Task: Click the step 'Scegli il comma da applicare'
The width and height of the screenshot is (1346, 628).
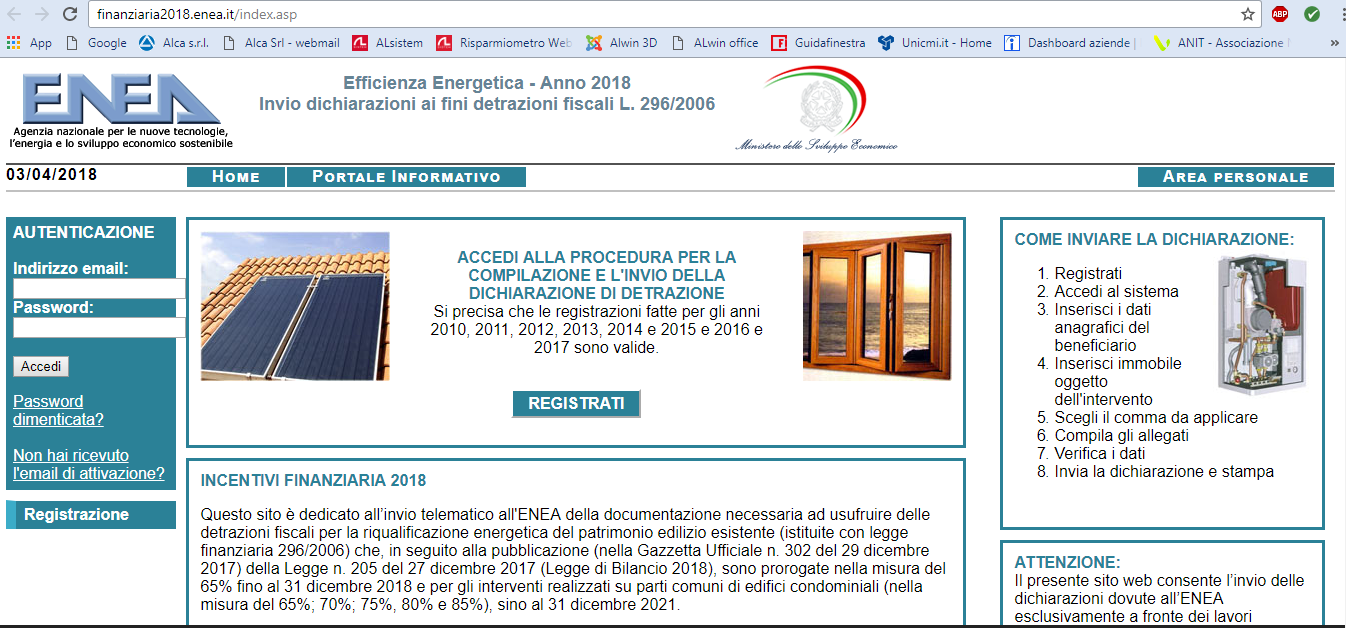Action: [1156, 418]
